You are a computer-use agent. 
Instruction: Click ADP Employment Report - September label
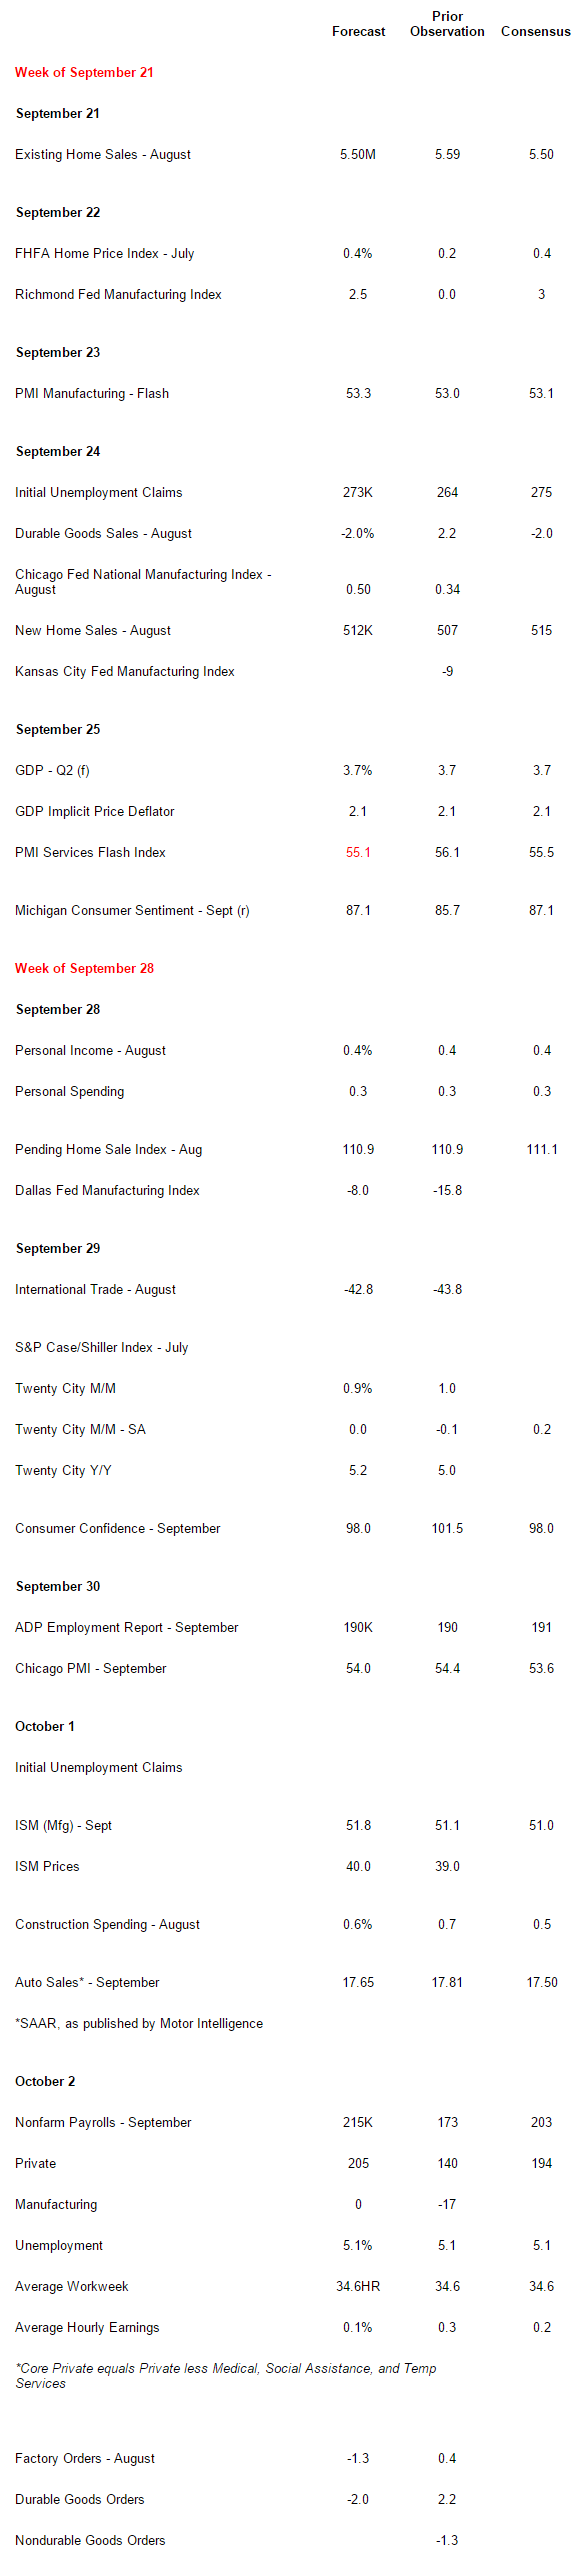coord(127,1628)
